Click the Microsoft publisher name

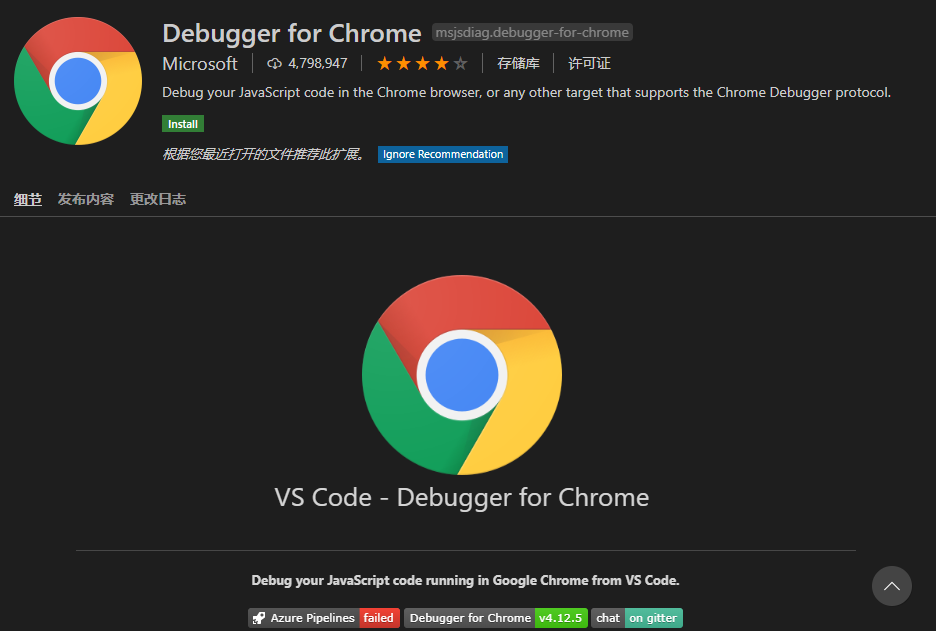point(200,64)
